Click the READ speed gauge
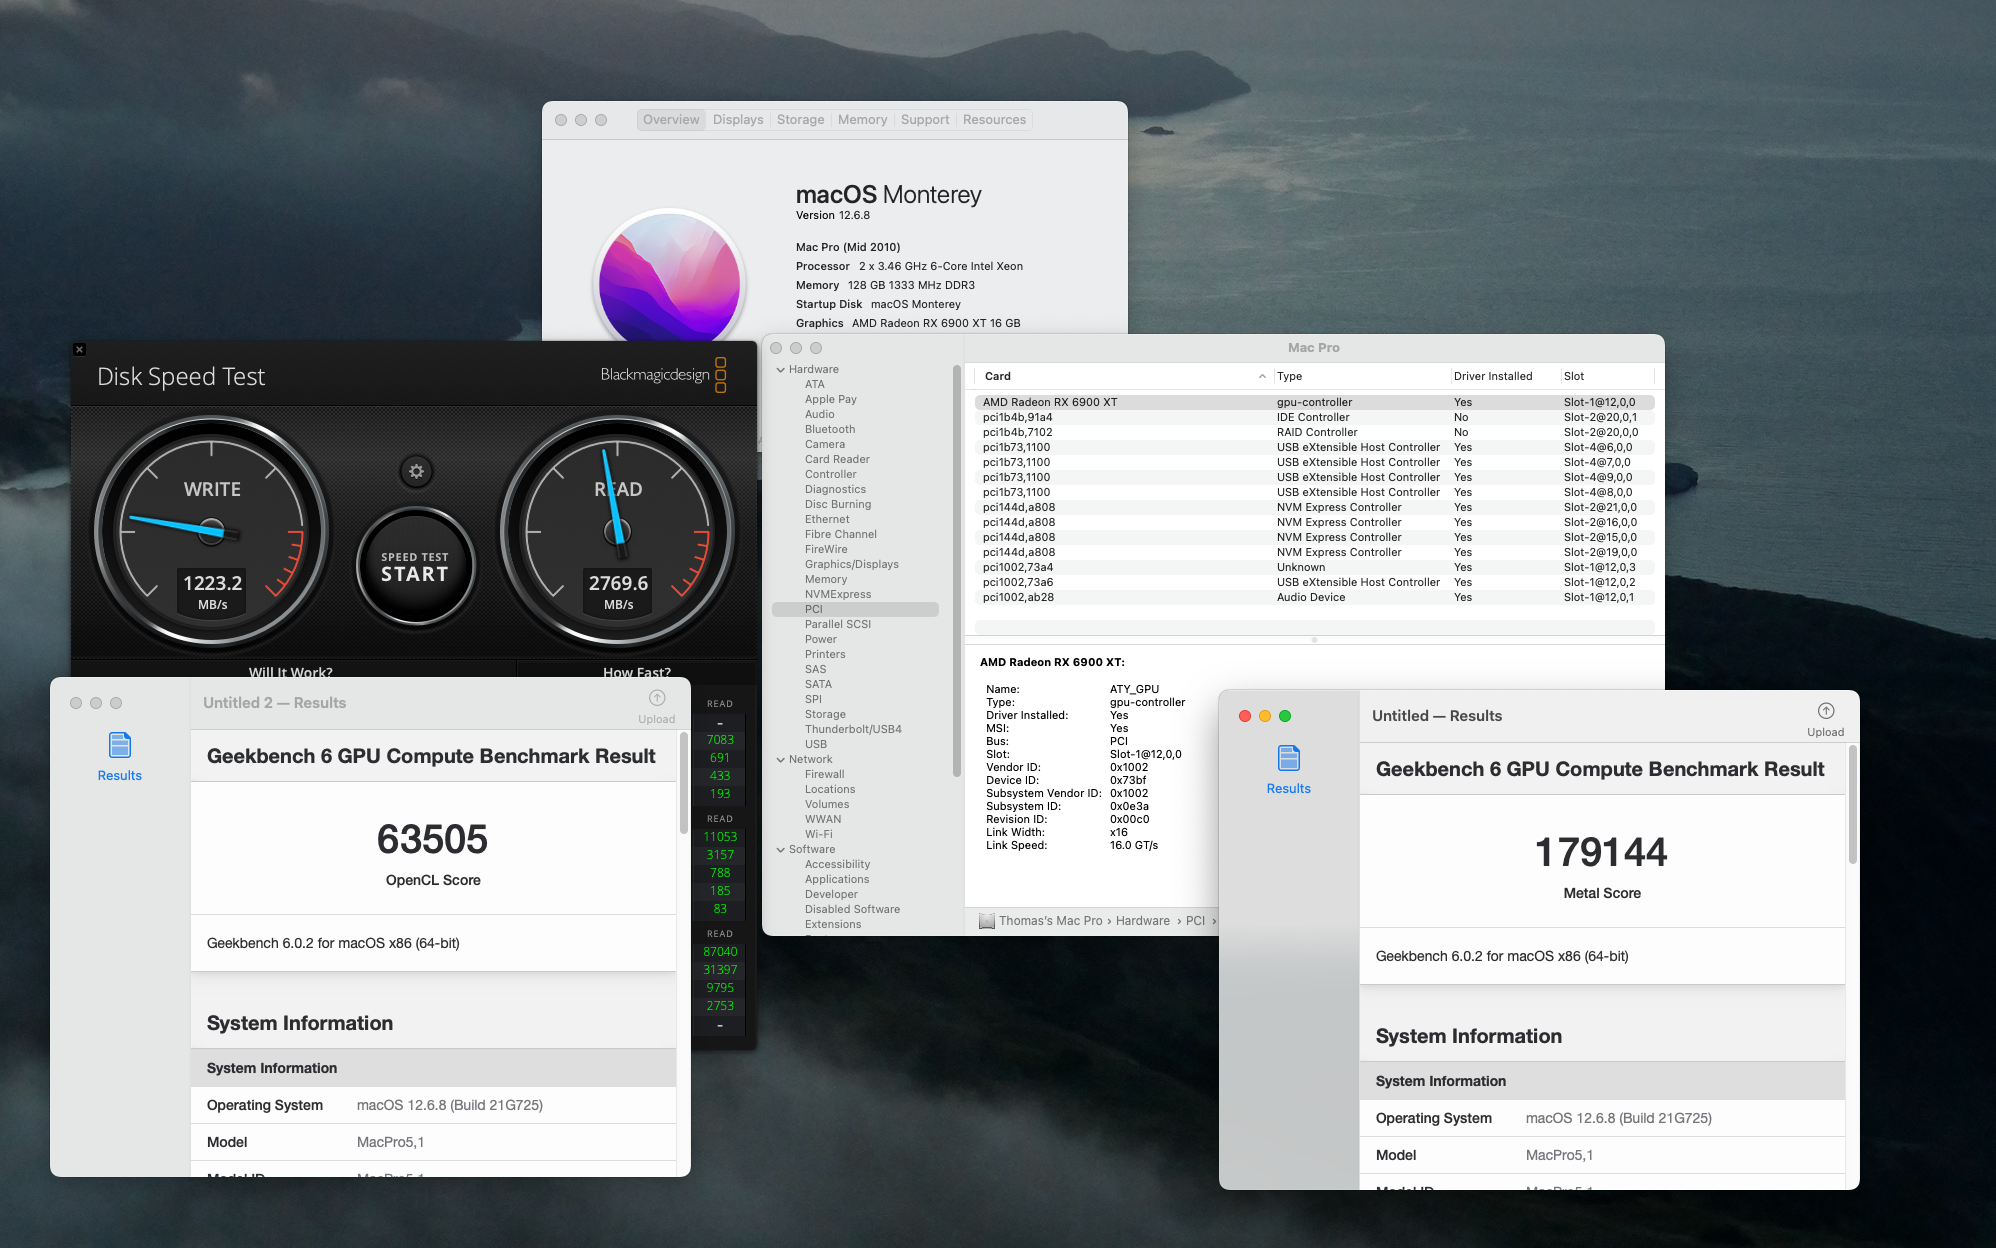This screenshot has height=1248, width=1996. 617,533
